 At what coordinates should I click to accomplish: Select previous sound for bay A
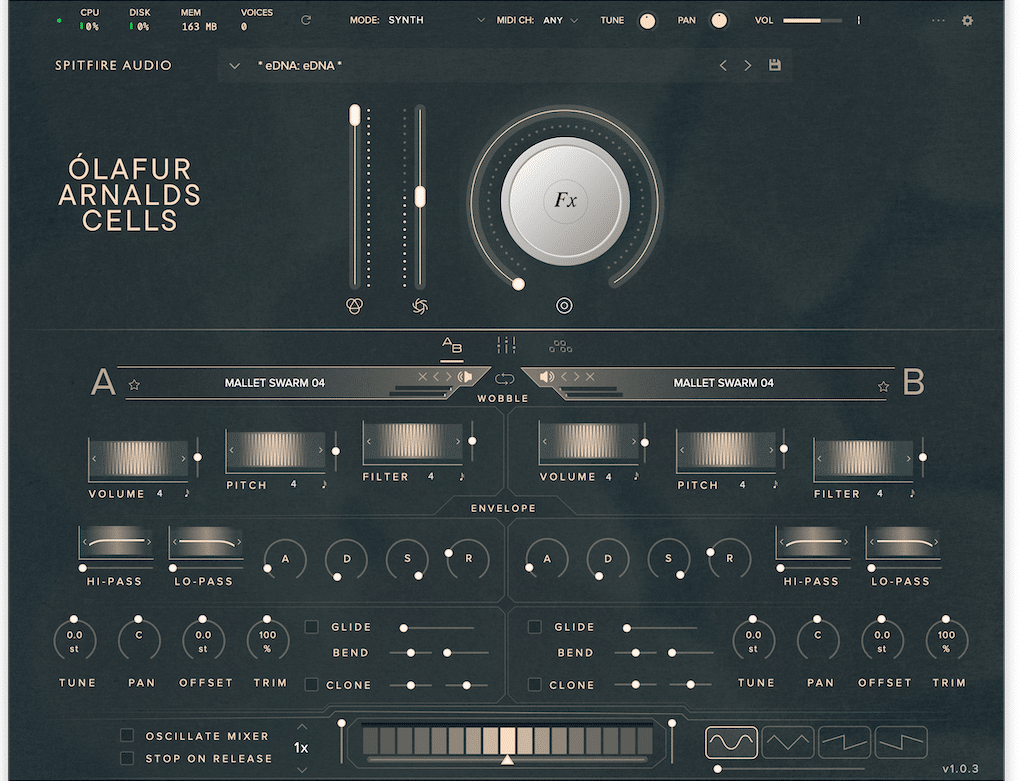[x=436, y=377]
